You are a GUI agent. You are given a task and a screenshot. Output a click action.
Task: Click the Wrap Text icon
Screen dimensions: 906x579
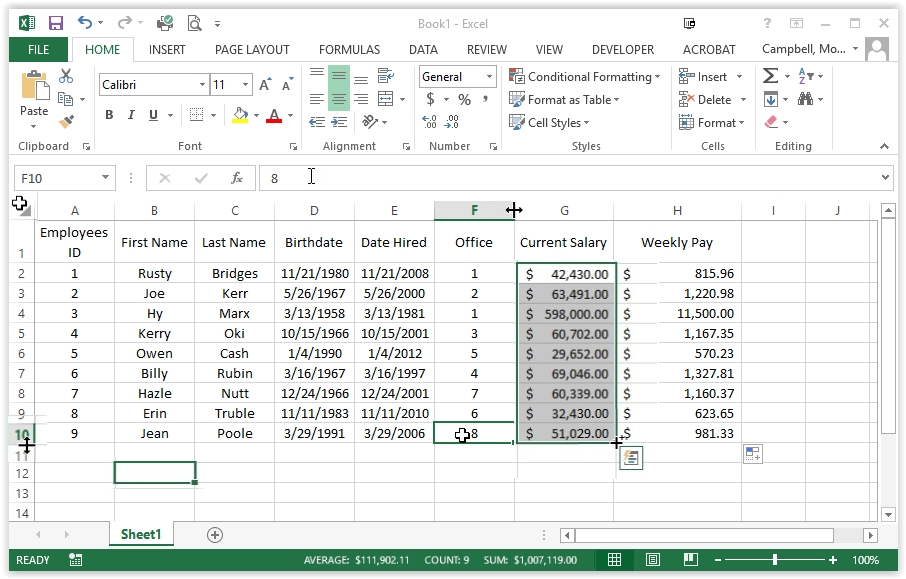click(x=385, y=77)
